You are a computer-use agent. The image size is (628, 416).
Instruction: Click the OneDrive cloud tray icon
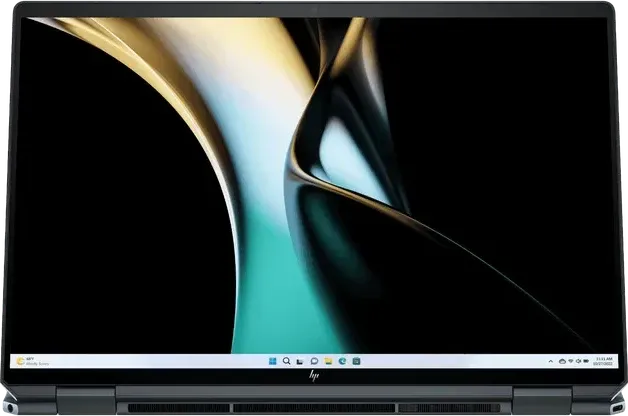click(563, 360)
